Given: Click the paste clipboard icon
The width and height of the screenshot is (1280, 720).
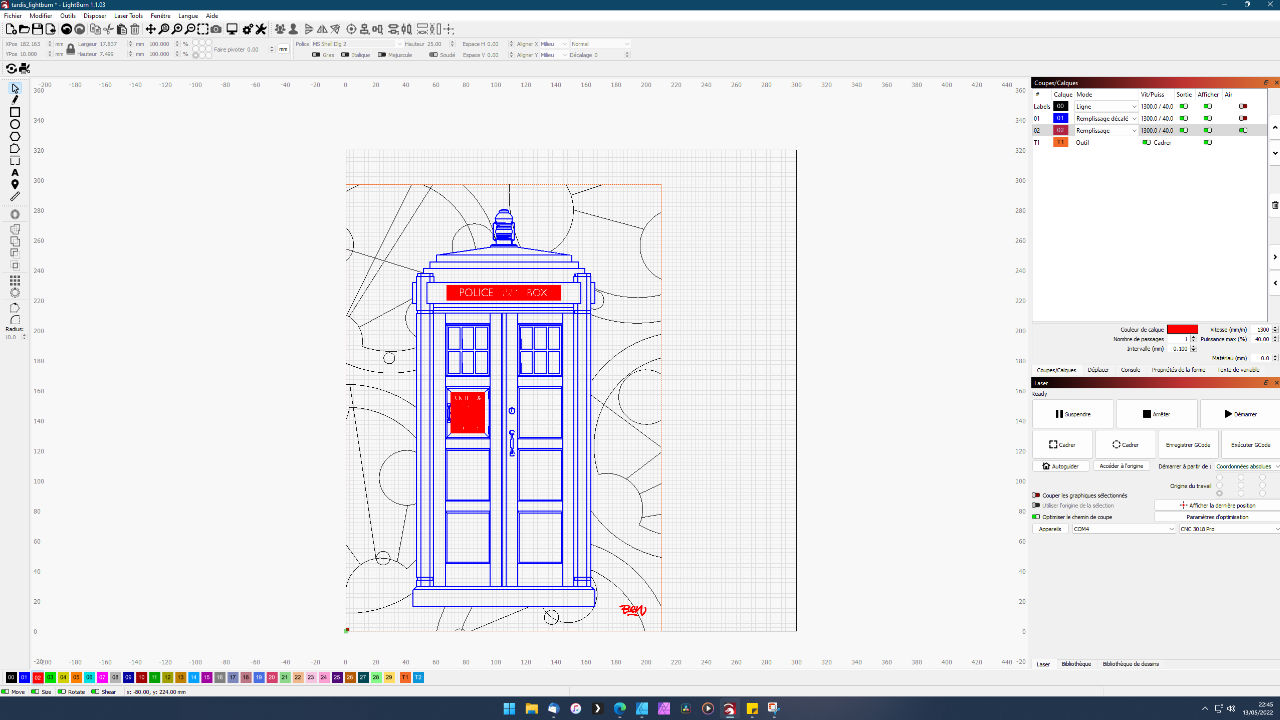Looking at the screenshot, I should 122,29.
